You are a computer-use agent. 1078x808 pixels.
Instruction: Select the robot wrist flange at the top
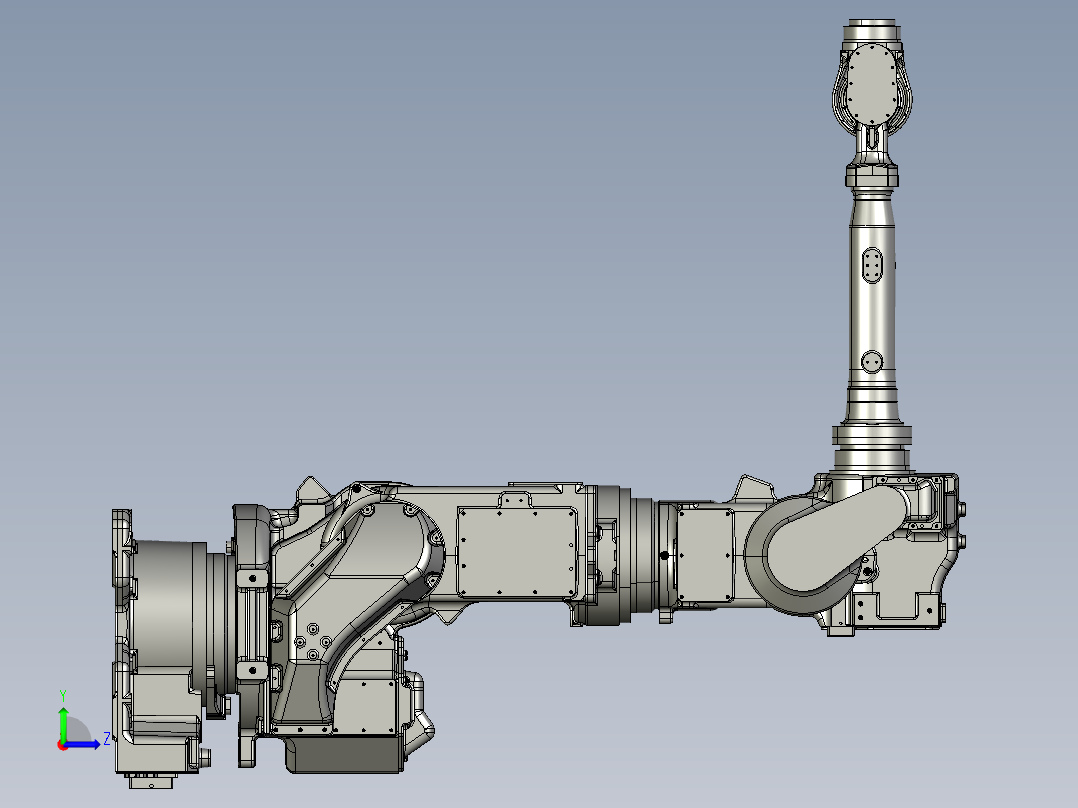pos(872,82)
